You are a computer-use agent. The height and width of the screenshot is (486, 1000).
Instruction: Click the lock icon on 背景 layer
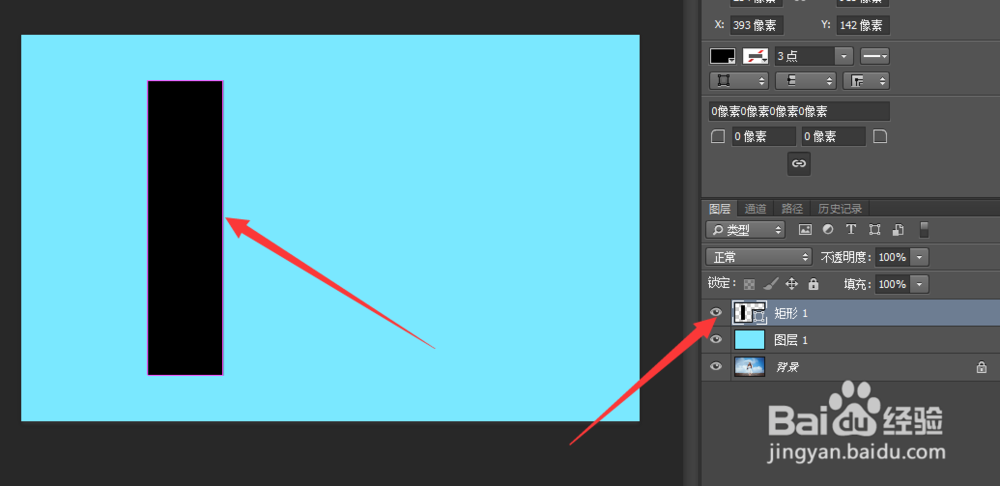(x=982, y=367)
